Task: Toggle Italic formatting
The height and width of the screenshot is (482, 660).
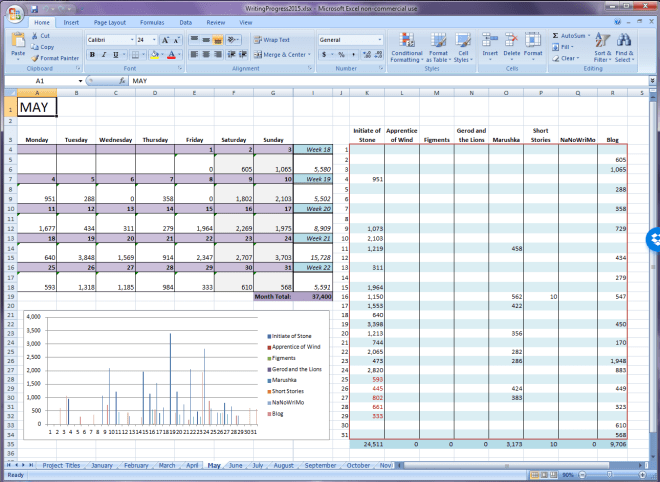Action: pyautogui.click(x=103, y=55)
